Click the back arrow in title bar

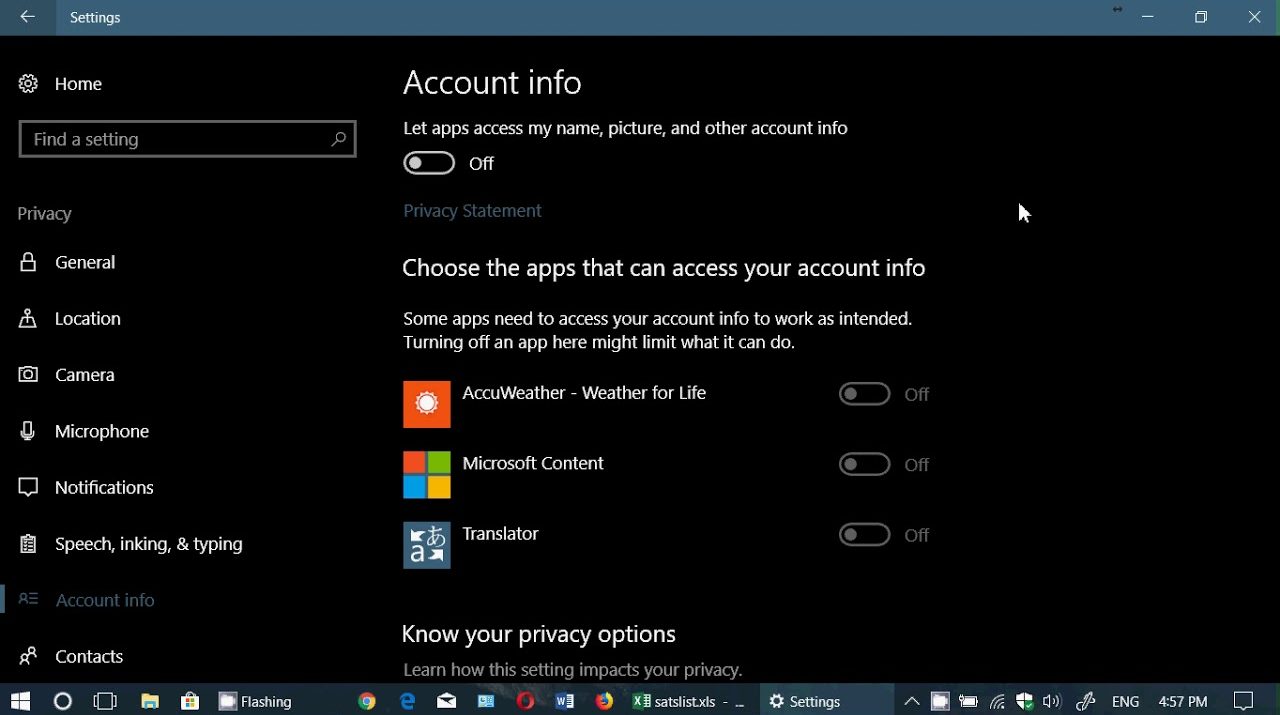pyautogui.click(x=28, y=17)
